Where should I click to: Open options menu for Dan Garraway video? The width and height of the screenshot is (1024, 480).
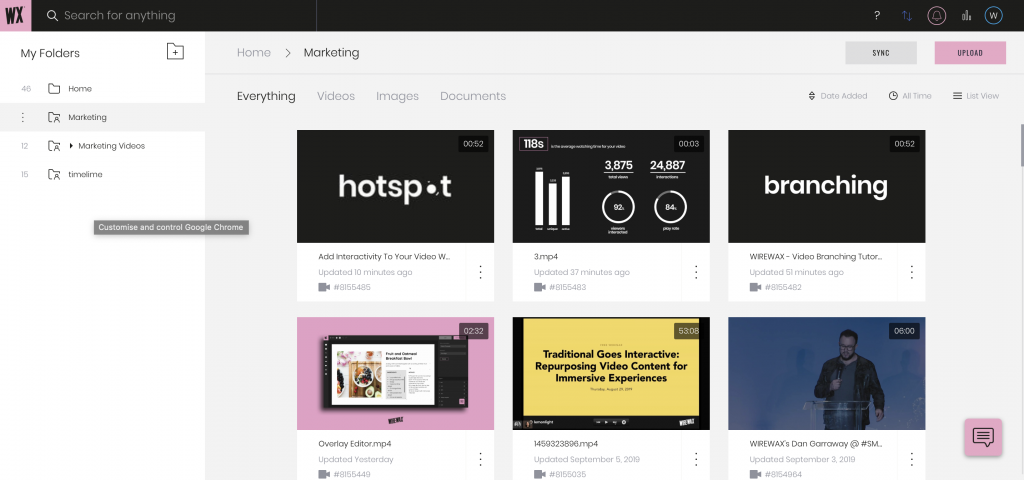click(x=912, y=459)
